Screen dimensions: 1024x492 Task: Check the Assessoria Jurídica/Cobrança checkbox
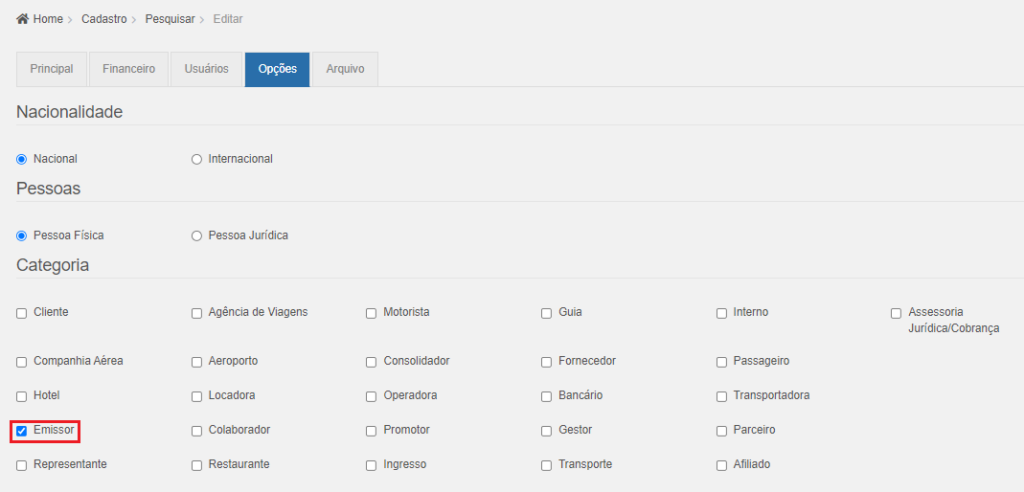896,313
